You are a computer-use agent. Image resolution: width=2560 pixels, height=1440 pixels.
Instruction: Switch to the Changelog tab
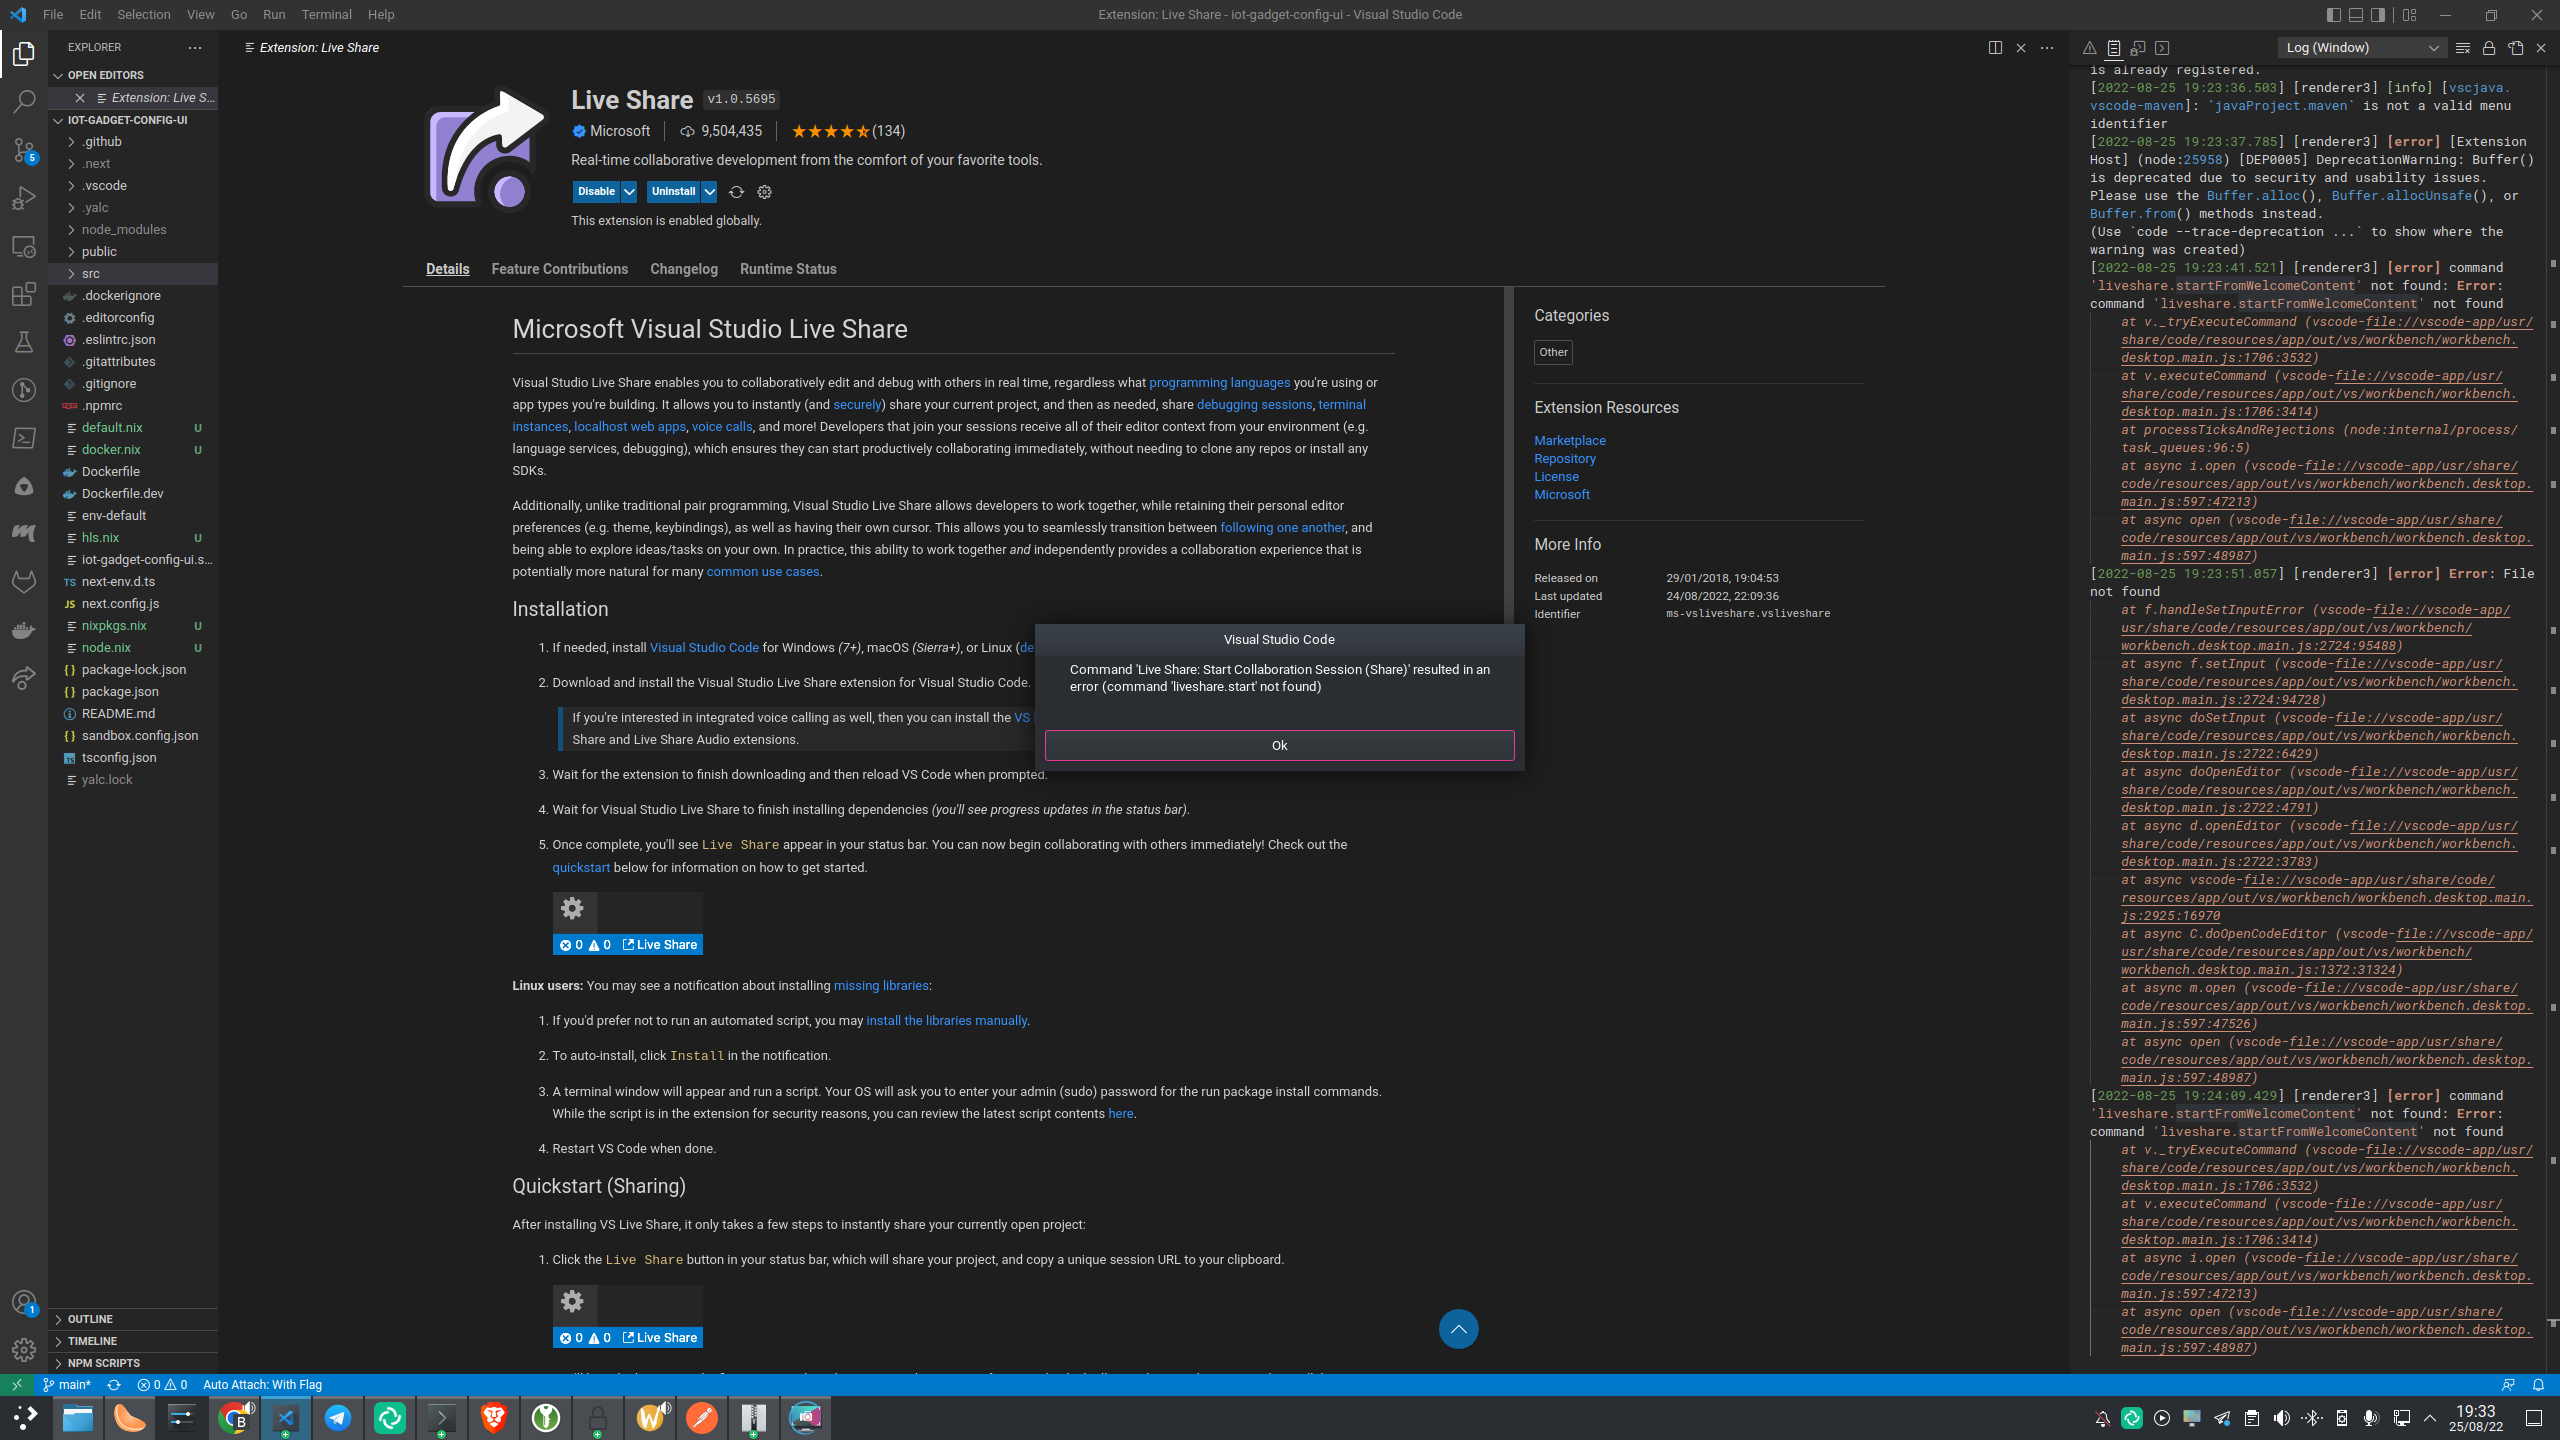[x=683, y=269]
